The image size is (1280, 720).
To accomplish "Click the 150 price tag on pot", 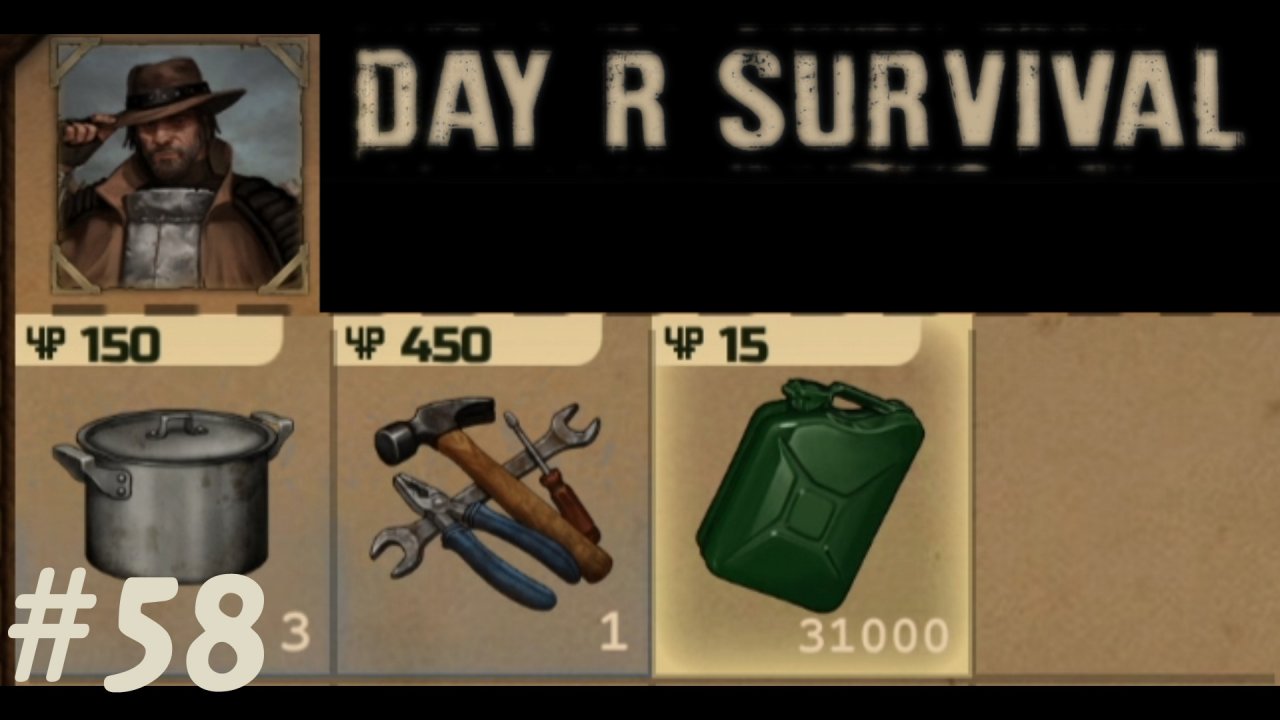I will [120, 346].
